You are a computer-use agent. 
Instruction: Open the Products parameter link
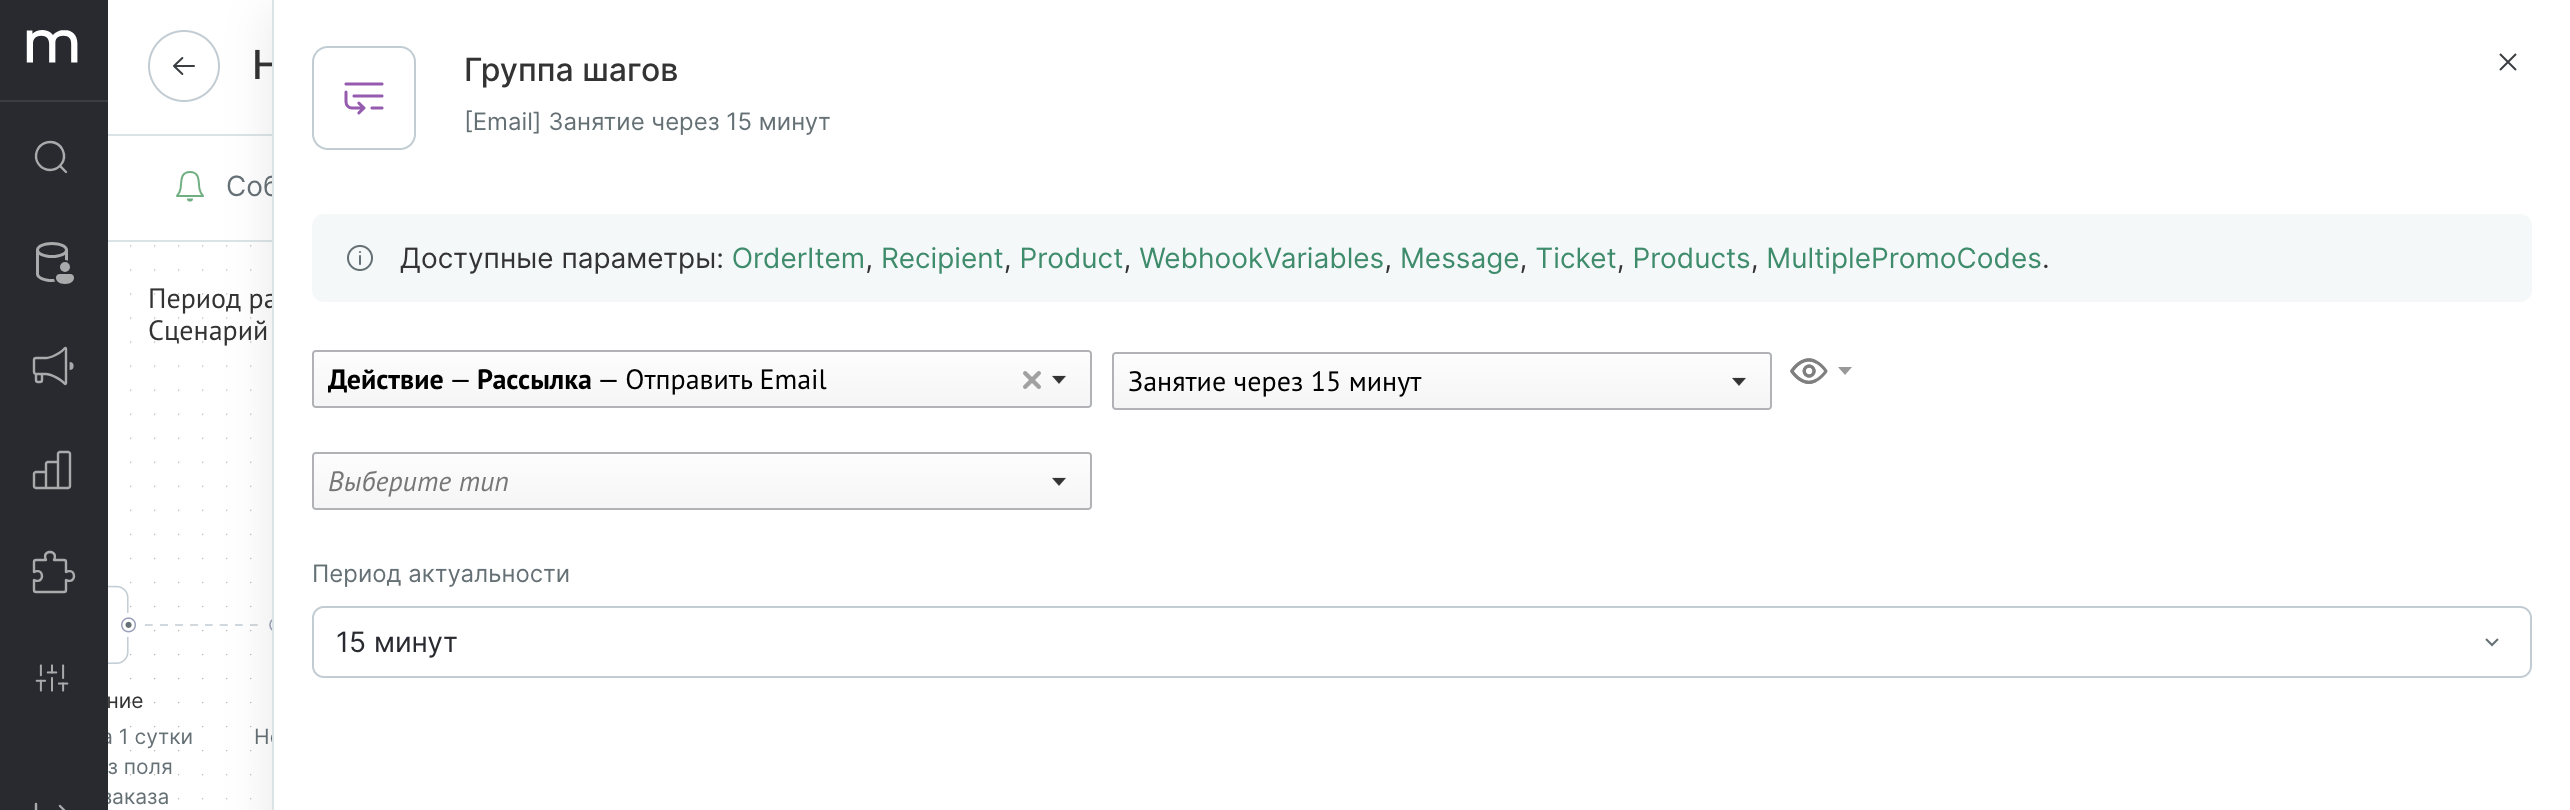coord(1691,258)
